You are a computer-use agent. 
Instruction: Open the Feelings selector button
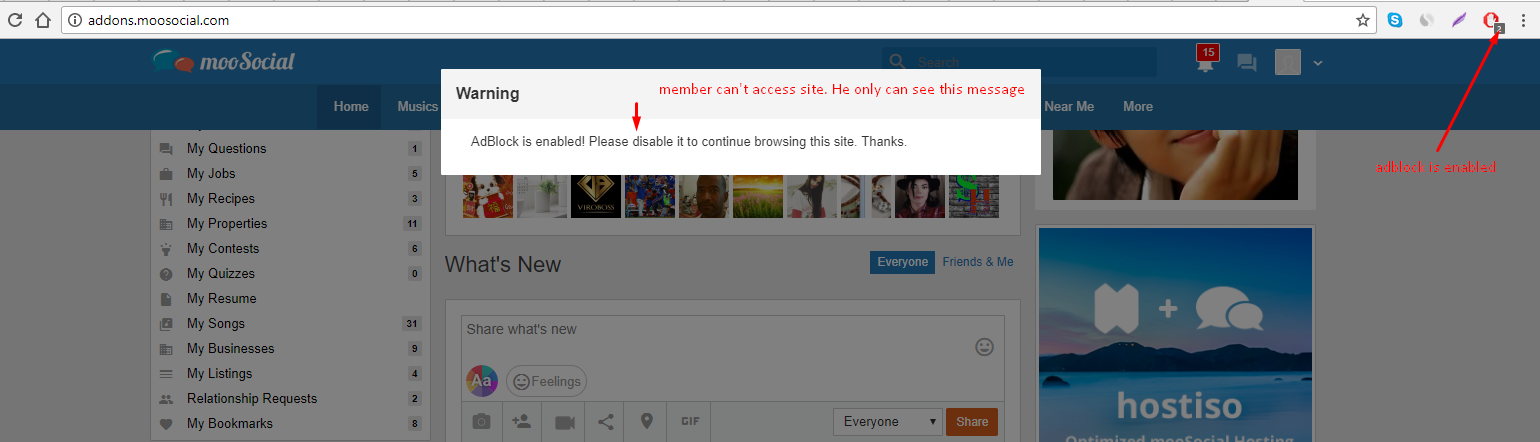click(546, 381)
